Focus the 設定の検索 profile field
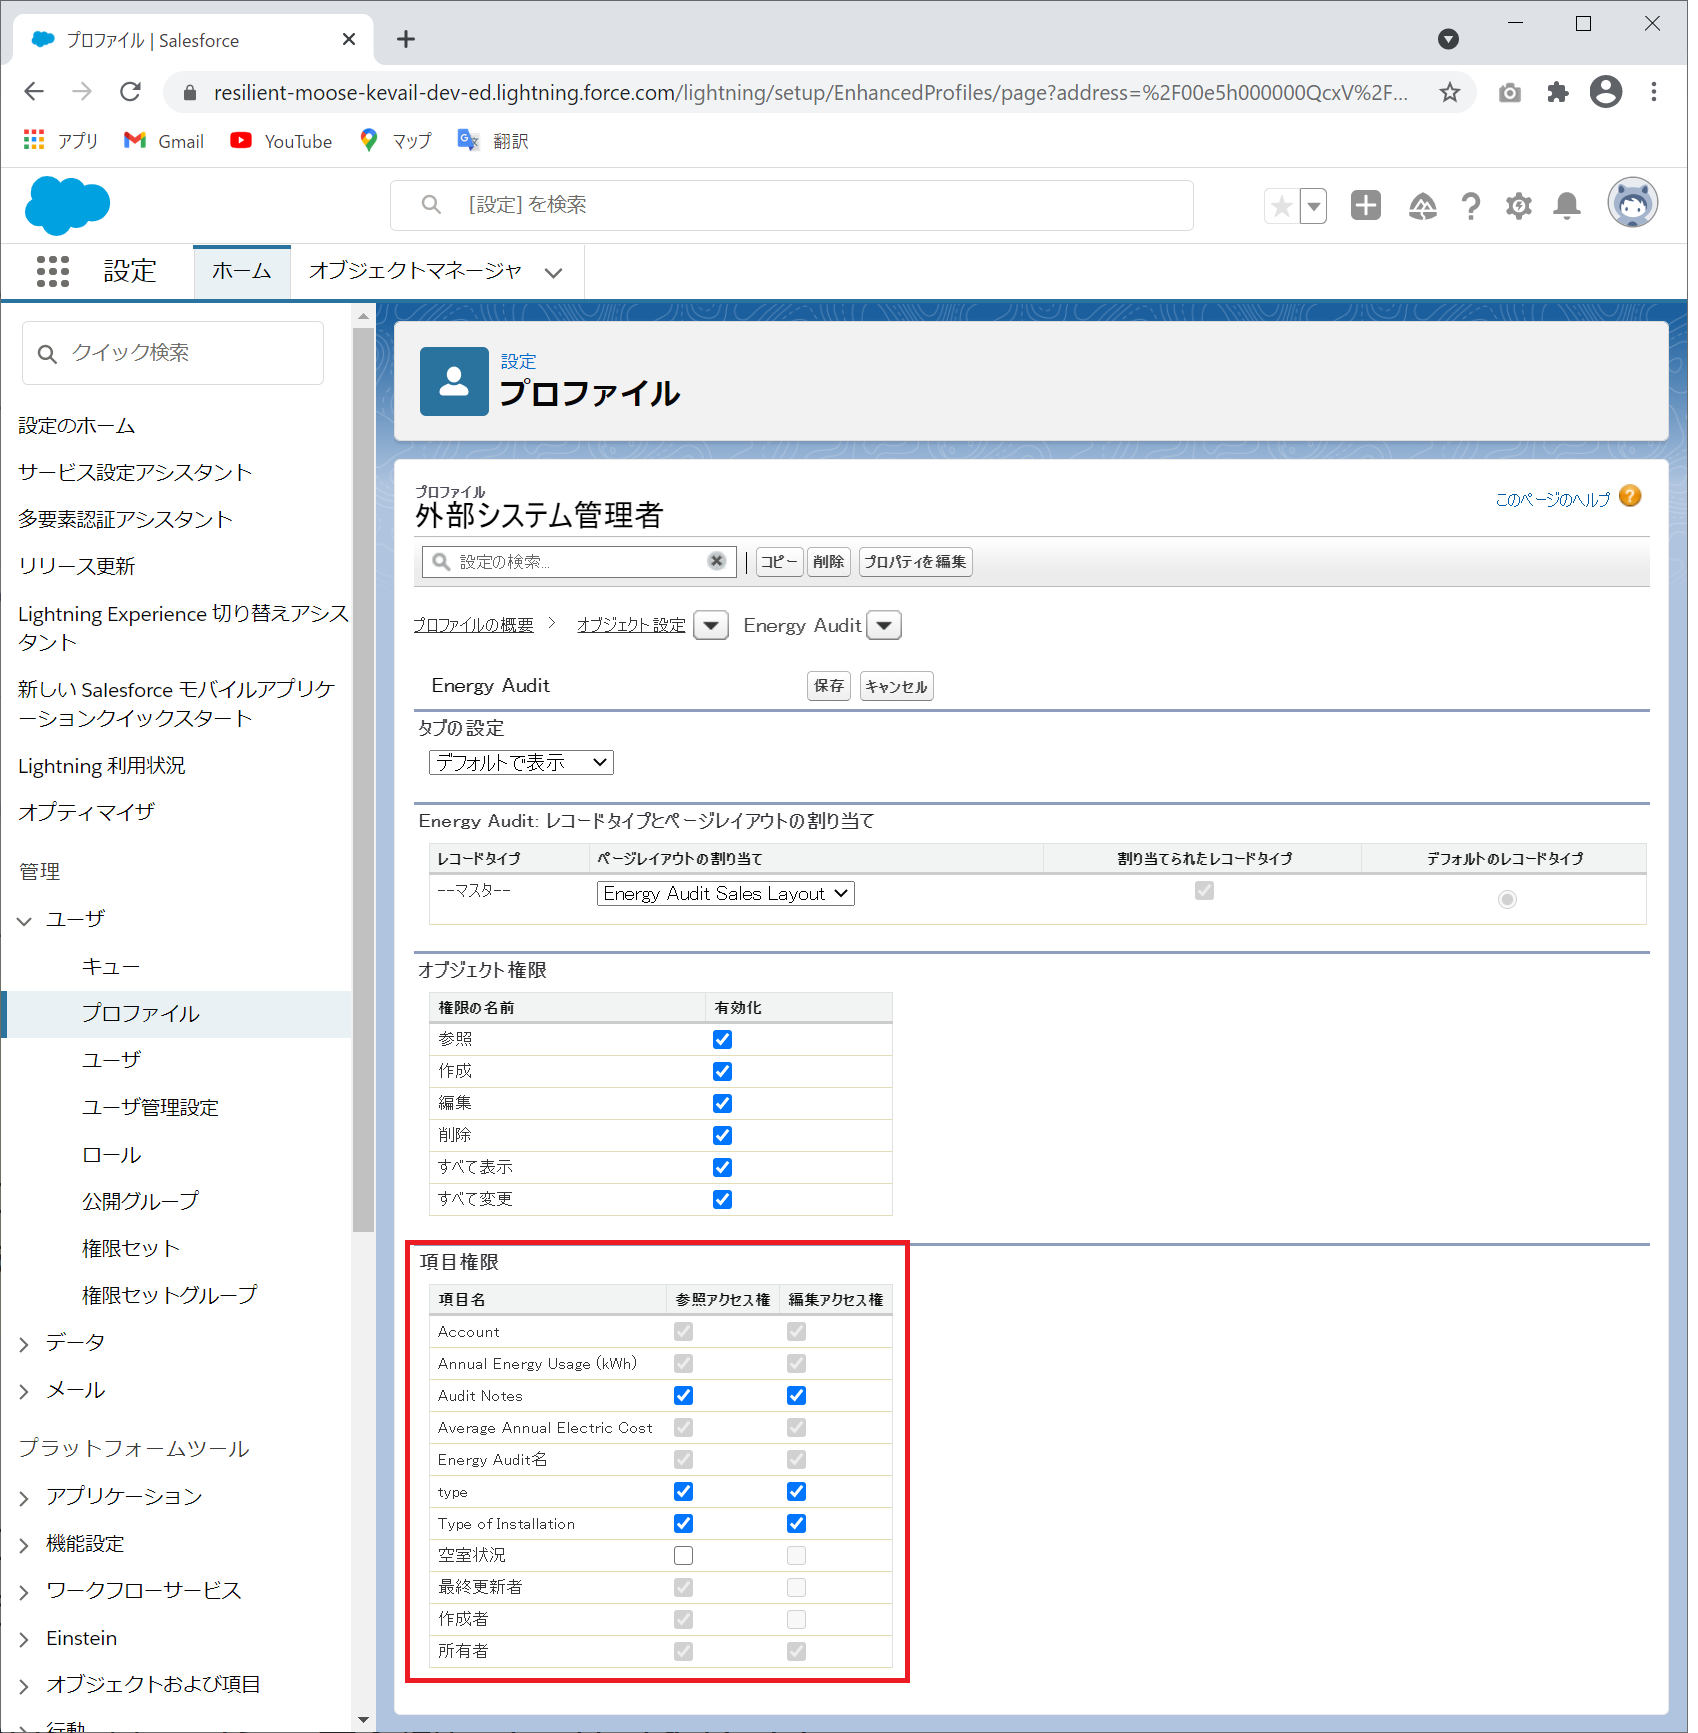This screenshot has width=1698, height=1733. point(579,561)
